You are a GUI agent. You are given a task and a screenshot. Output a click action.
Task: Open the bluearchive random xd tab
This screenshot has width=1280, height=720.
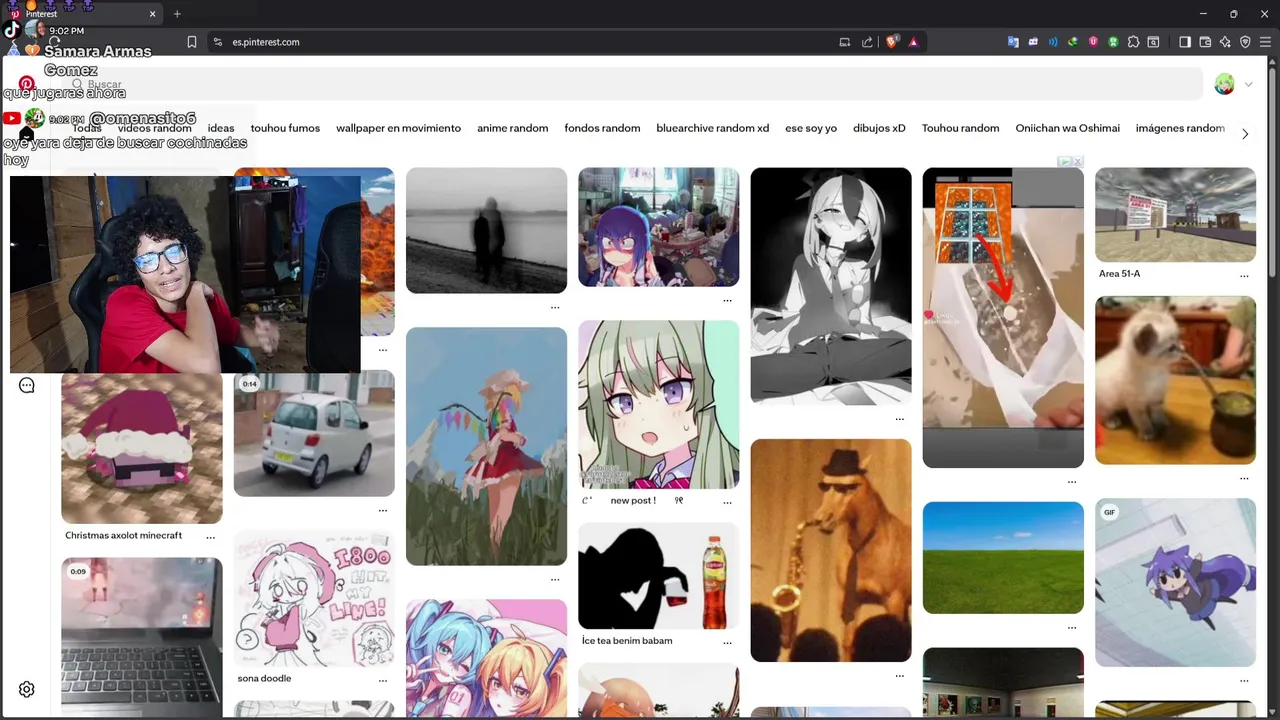tap(713, 128)
